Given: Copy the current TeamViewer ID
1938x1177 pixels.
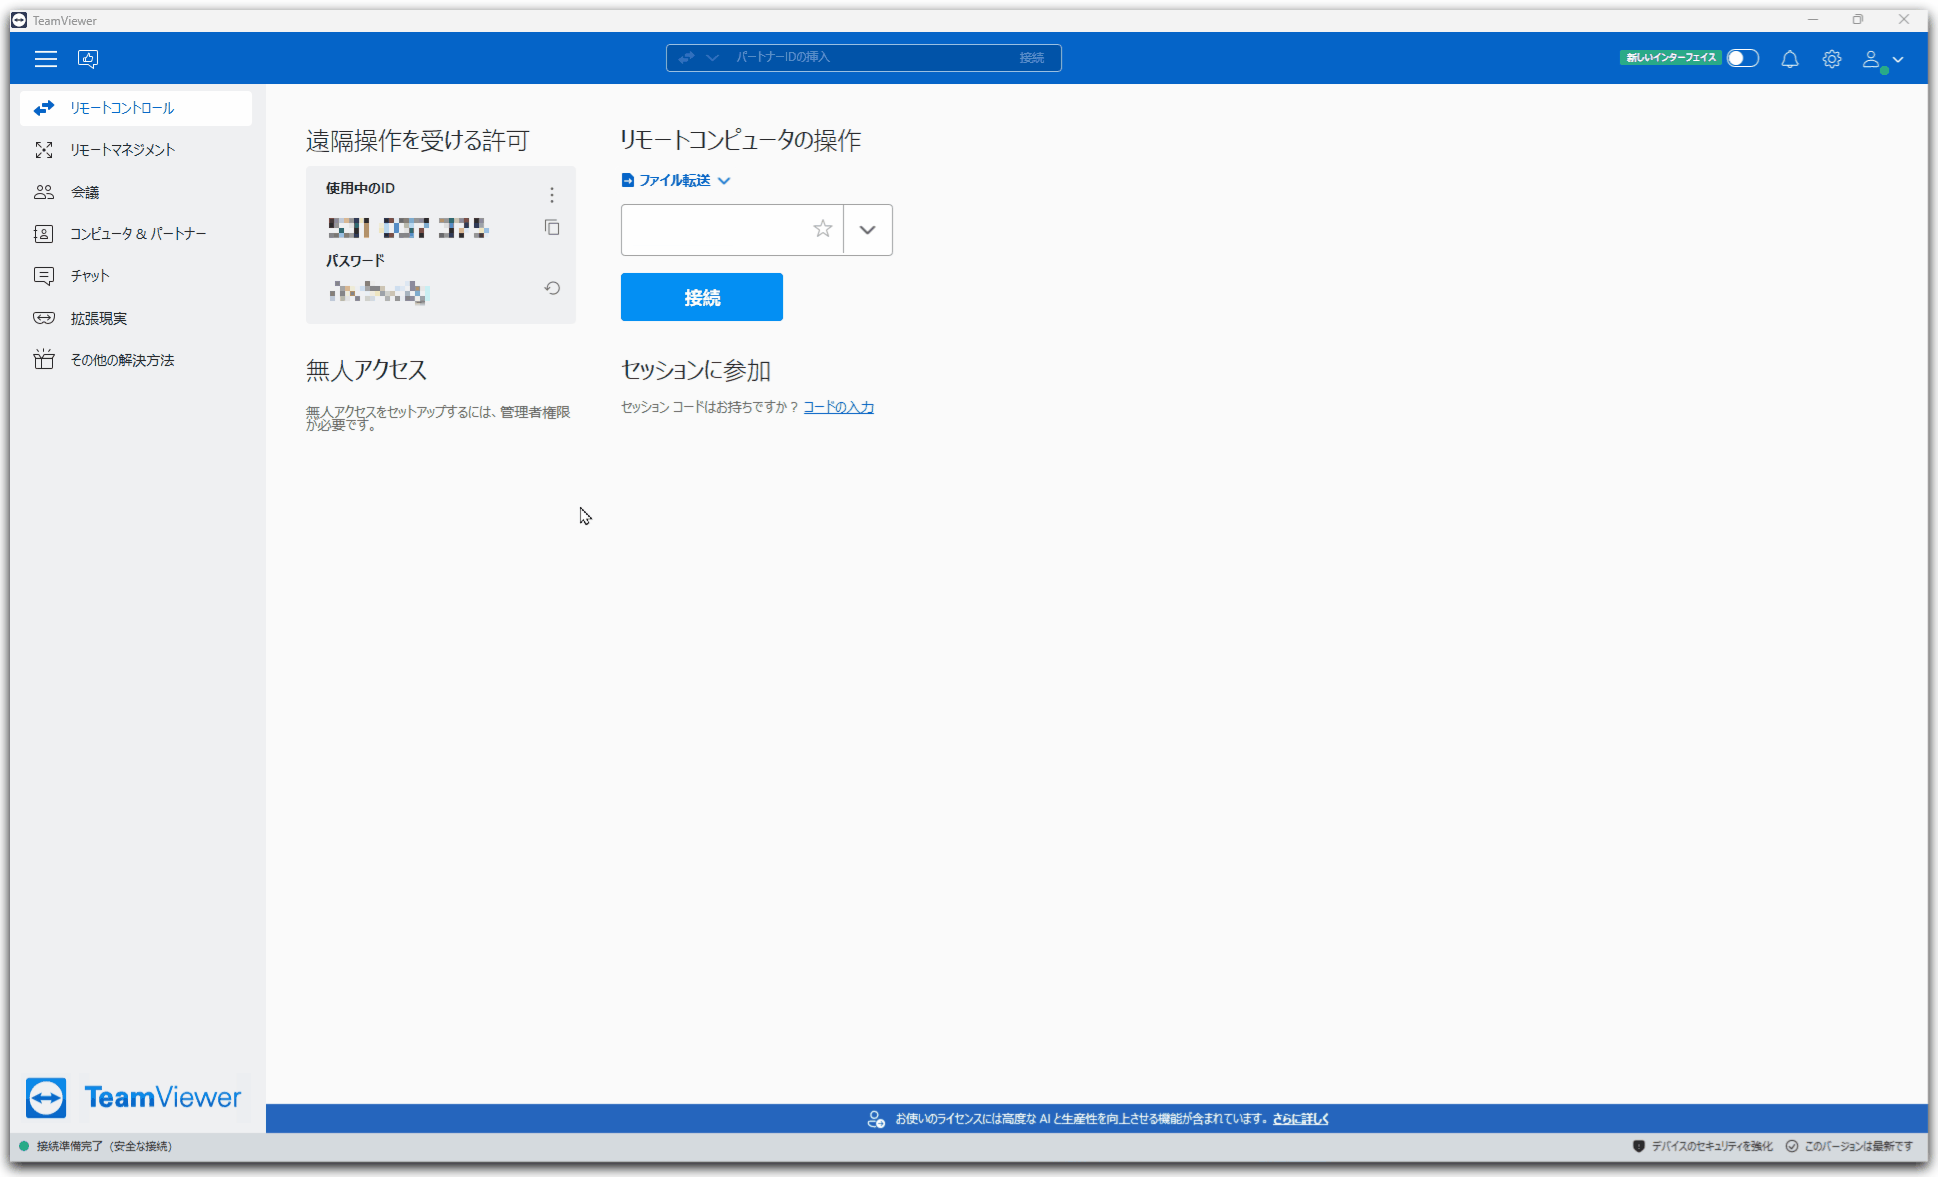Looking at the screenshot, I should pos(552,228).
